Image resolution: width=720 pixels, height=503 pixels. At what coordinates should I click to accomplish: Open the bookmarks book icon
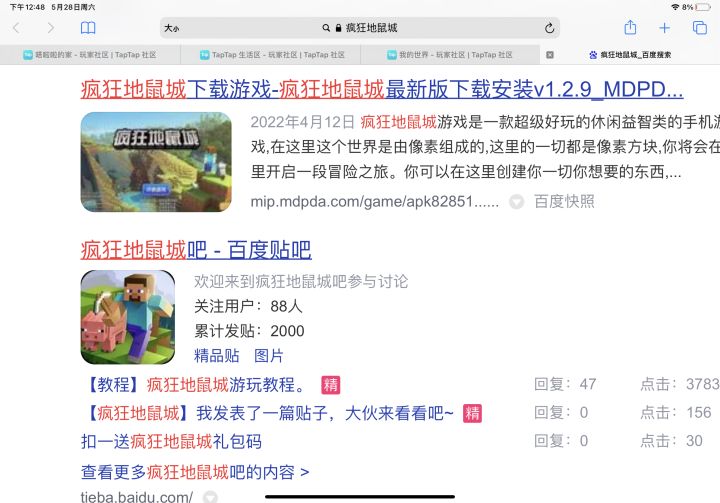88,28
